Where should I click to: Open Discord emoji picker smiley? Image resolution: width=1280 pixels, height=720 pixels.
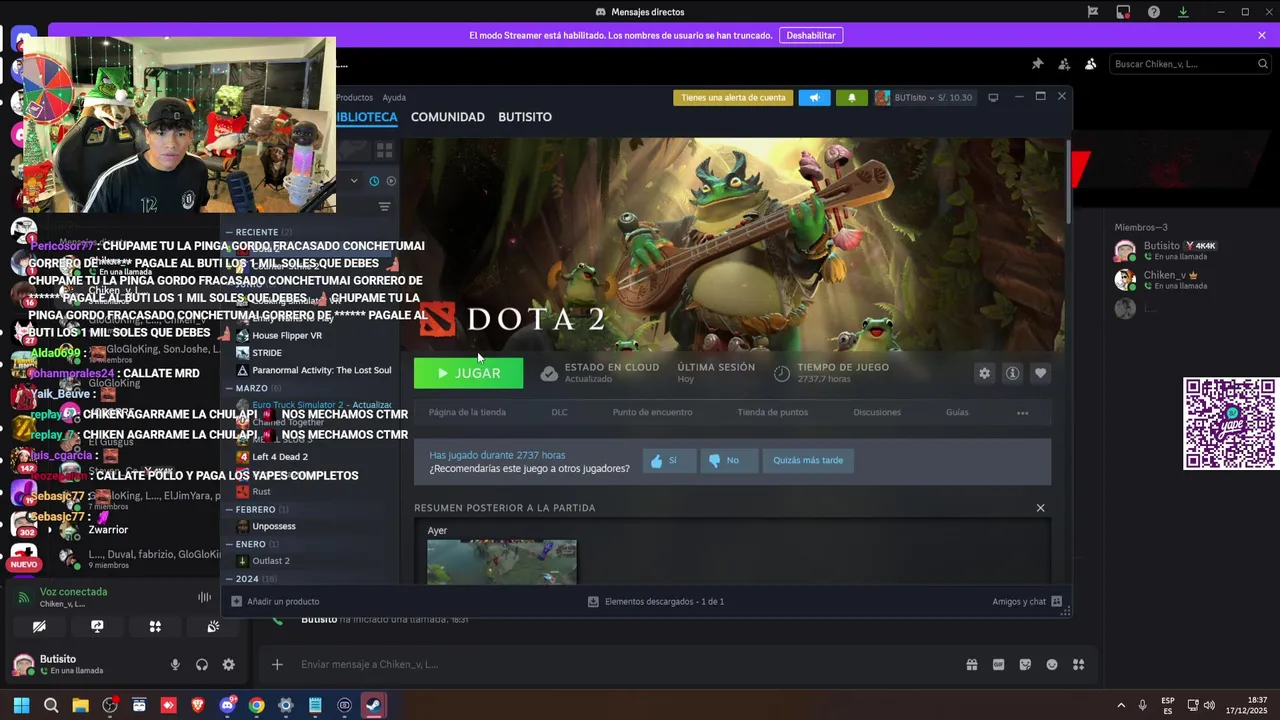pos(1052,664)
